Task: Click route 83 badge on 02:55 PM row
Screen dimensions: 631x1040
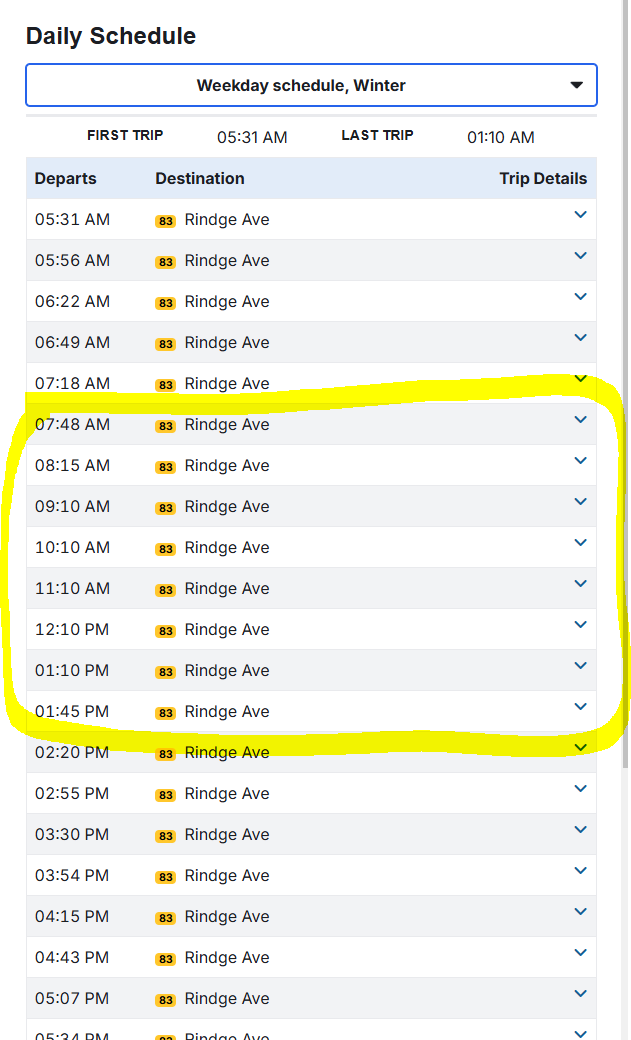Action: (x=166, y=795)
